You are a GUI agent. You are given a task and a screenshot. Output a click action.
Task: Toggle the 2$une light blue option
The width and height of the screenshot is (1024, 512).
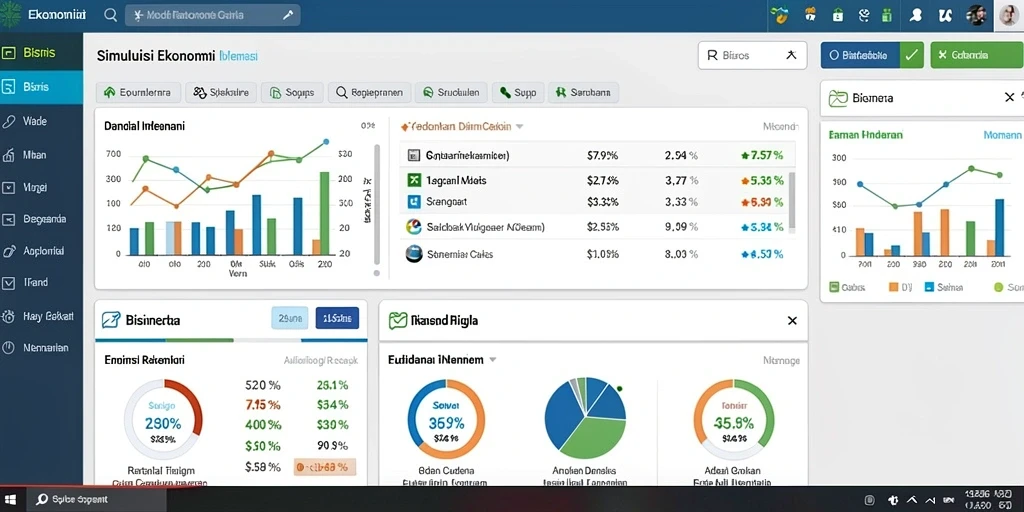click(x=289, y=318)
